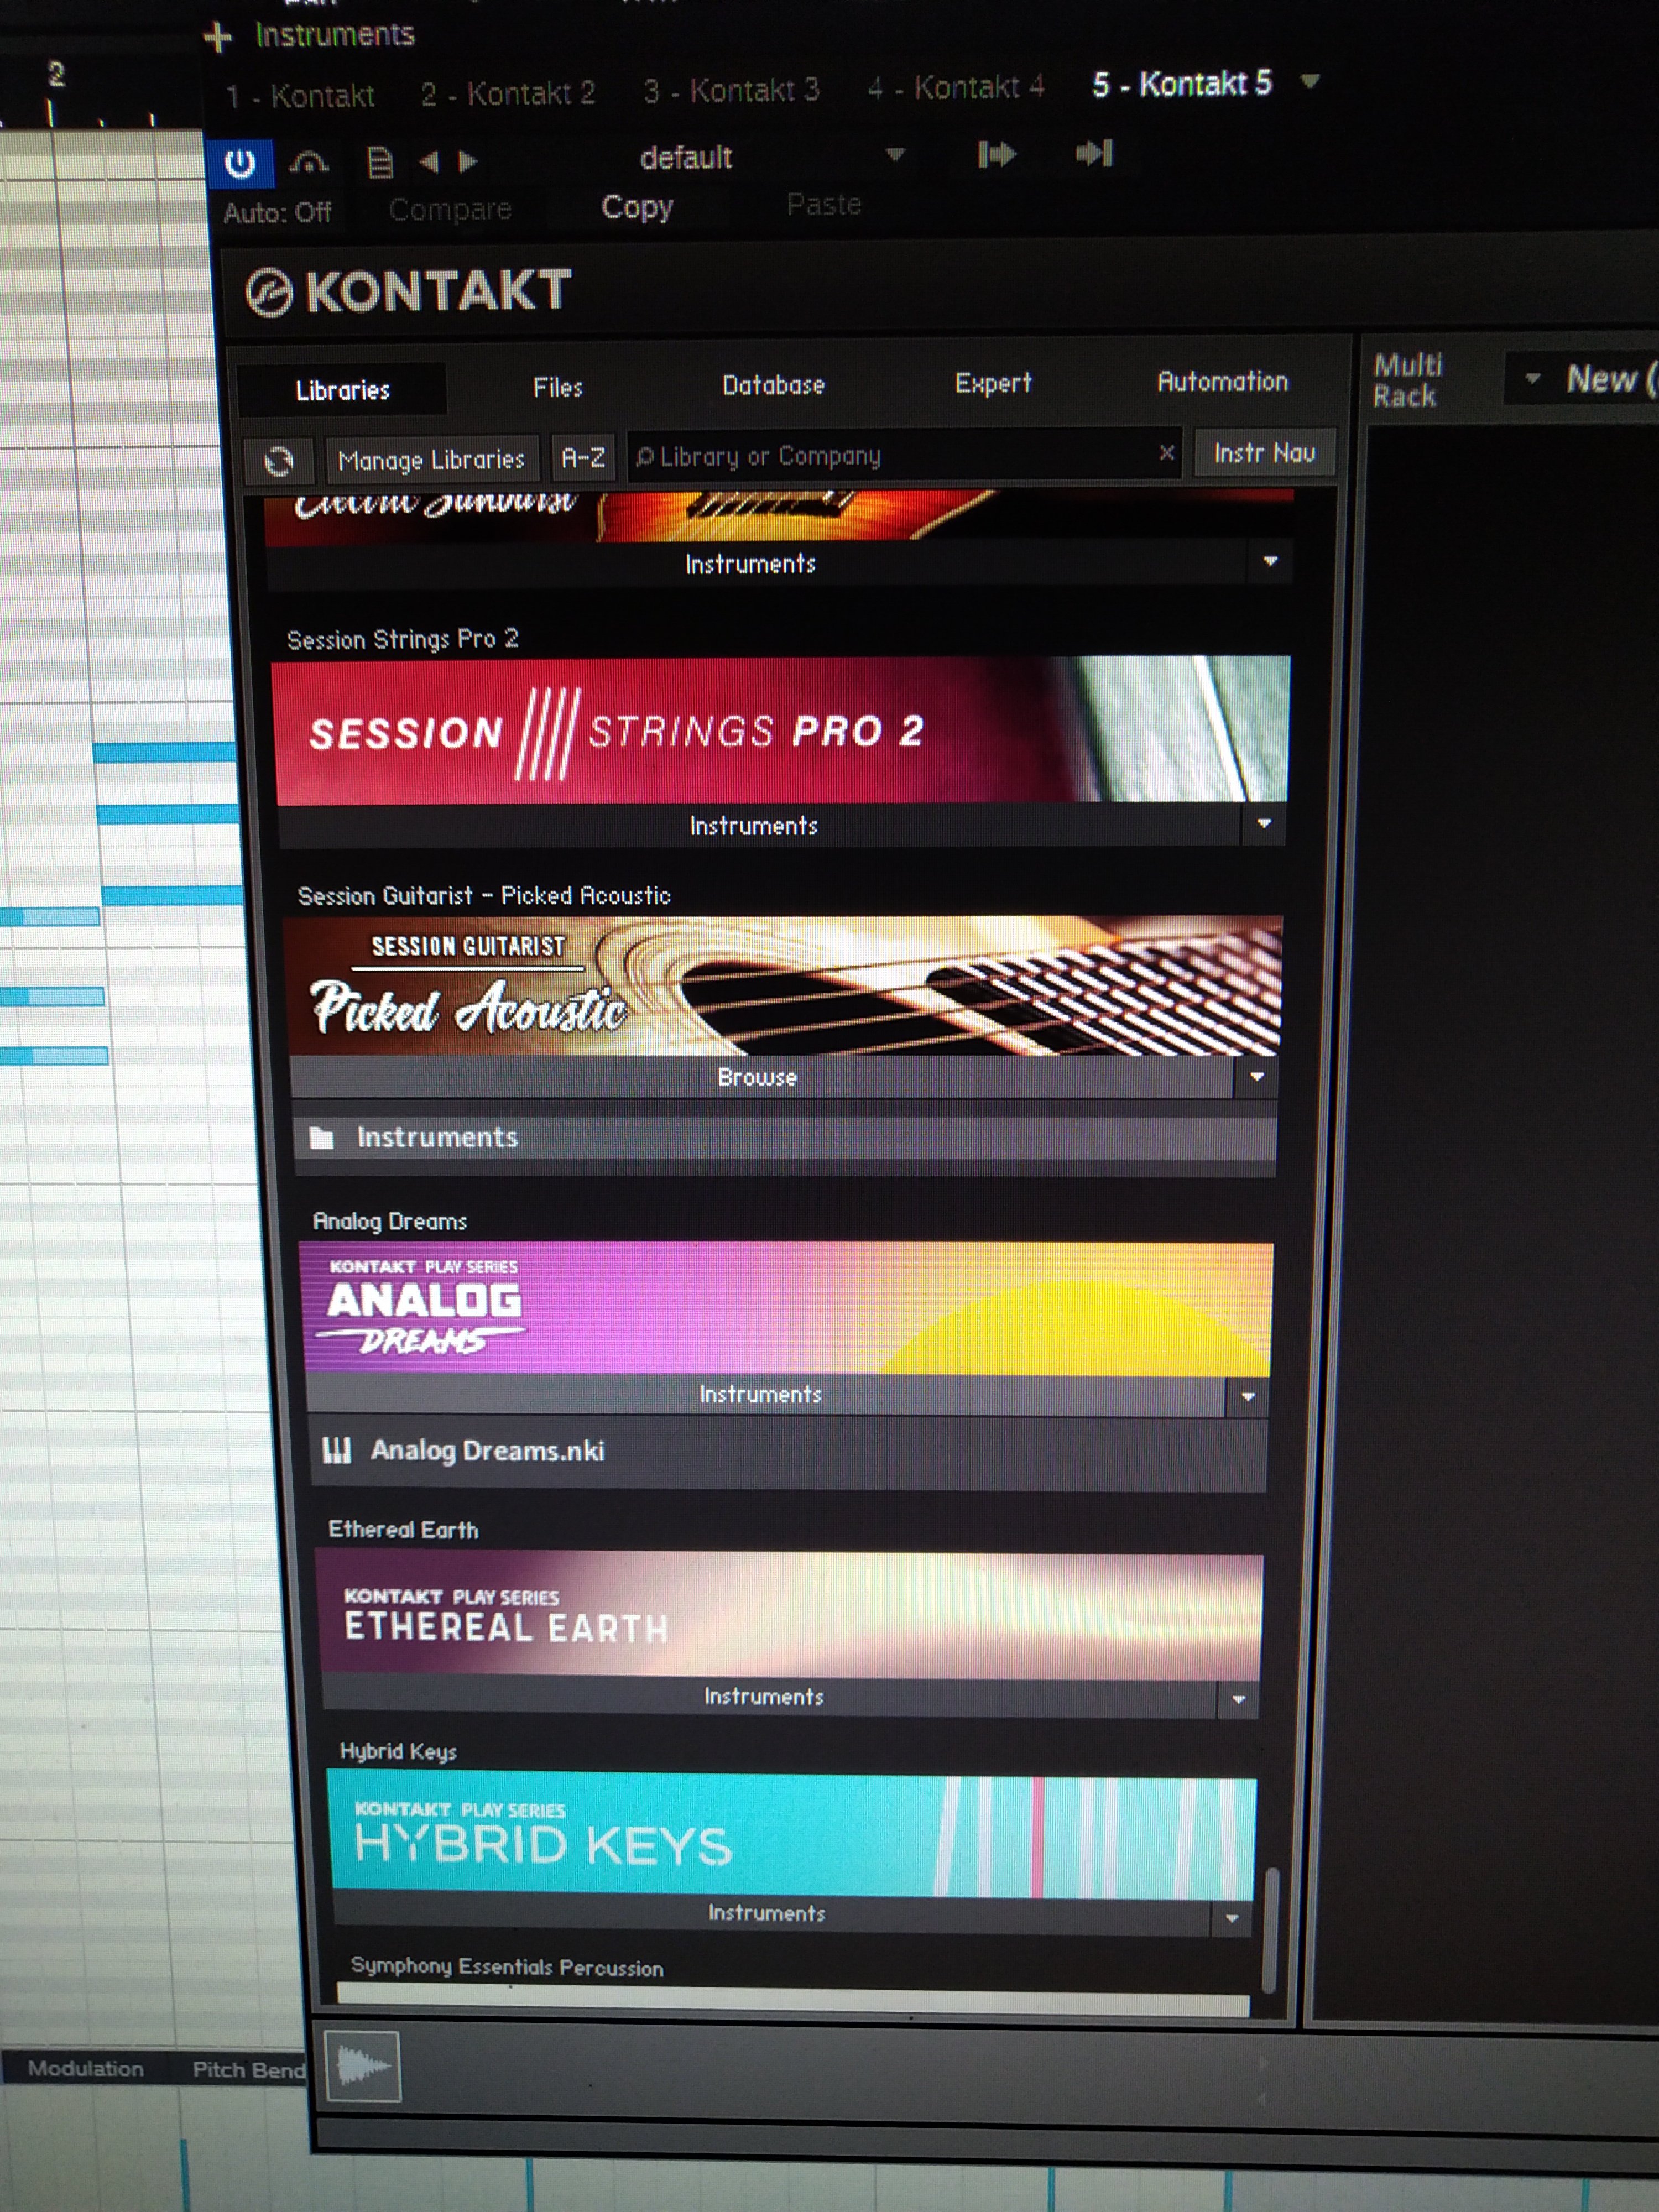Open the preset page document icon
Viewport: 1659px width, 2212px height.
[380, 162]
